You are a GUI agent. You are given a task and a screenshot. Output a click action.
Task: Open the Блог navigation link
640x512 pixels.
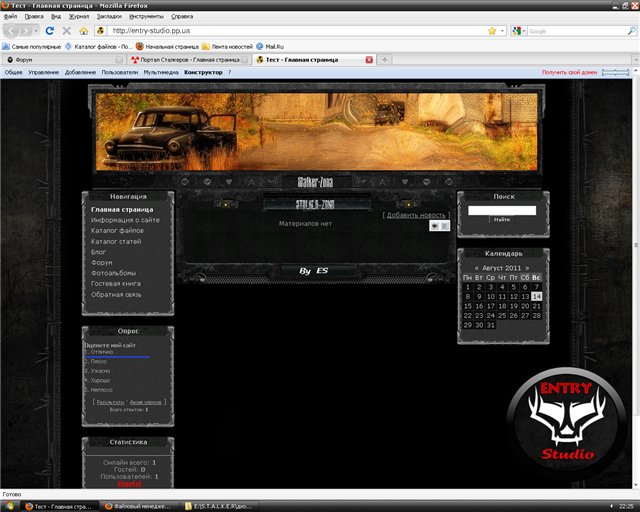click(98, 252)
